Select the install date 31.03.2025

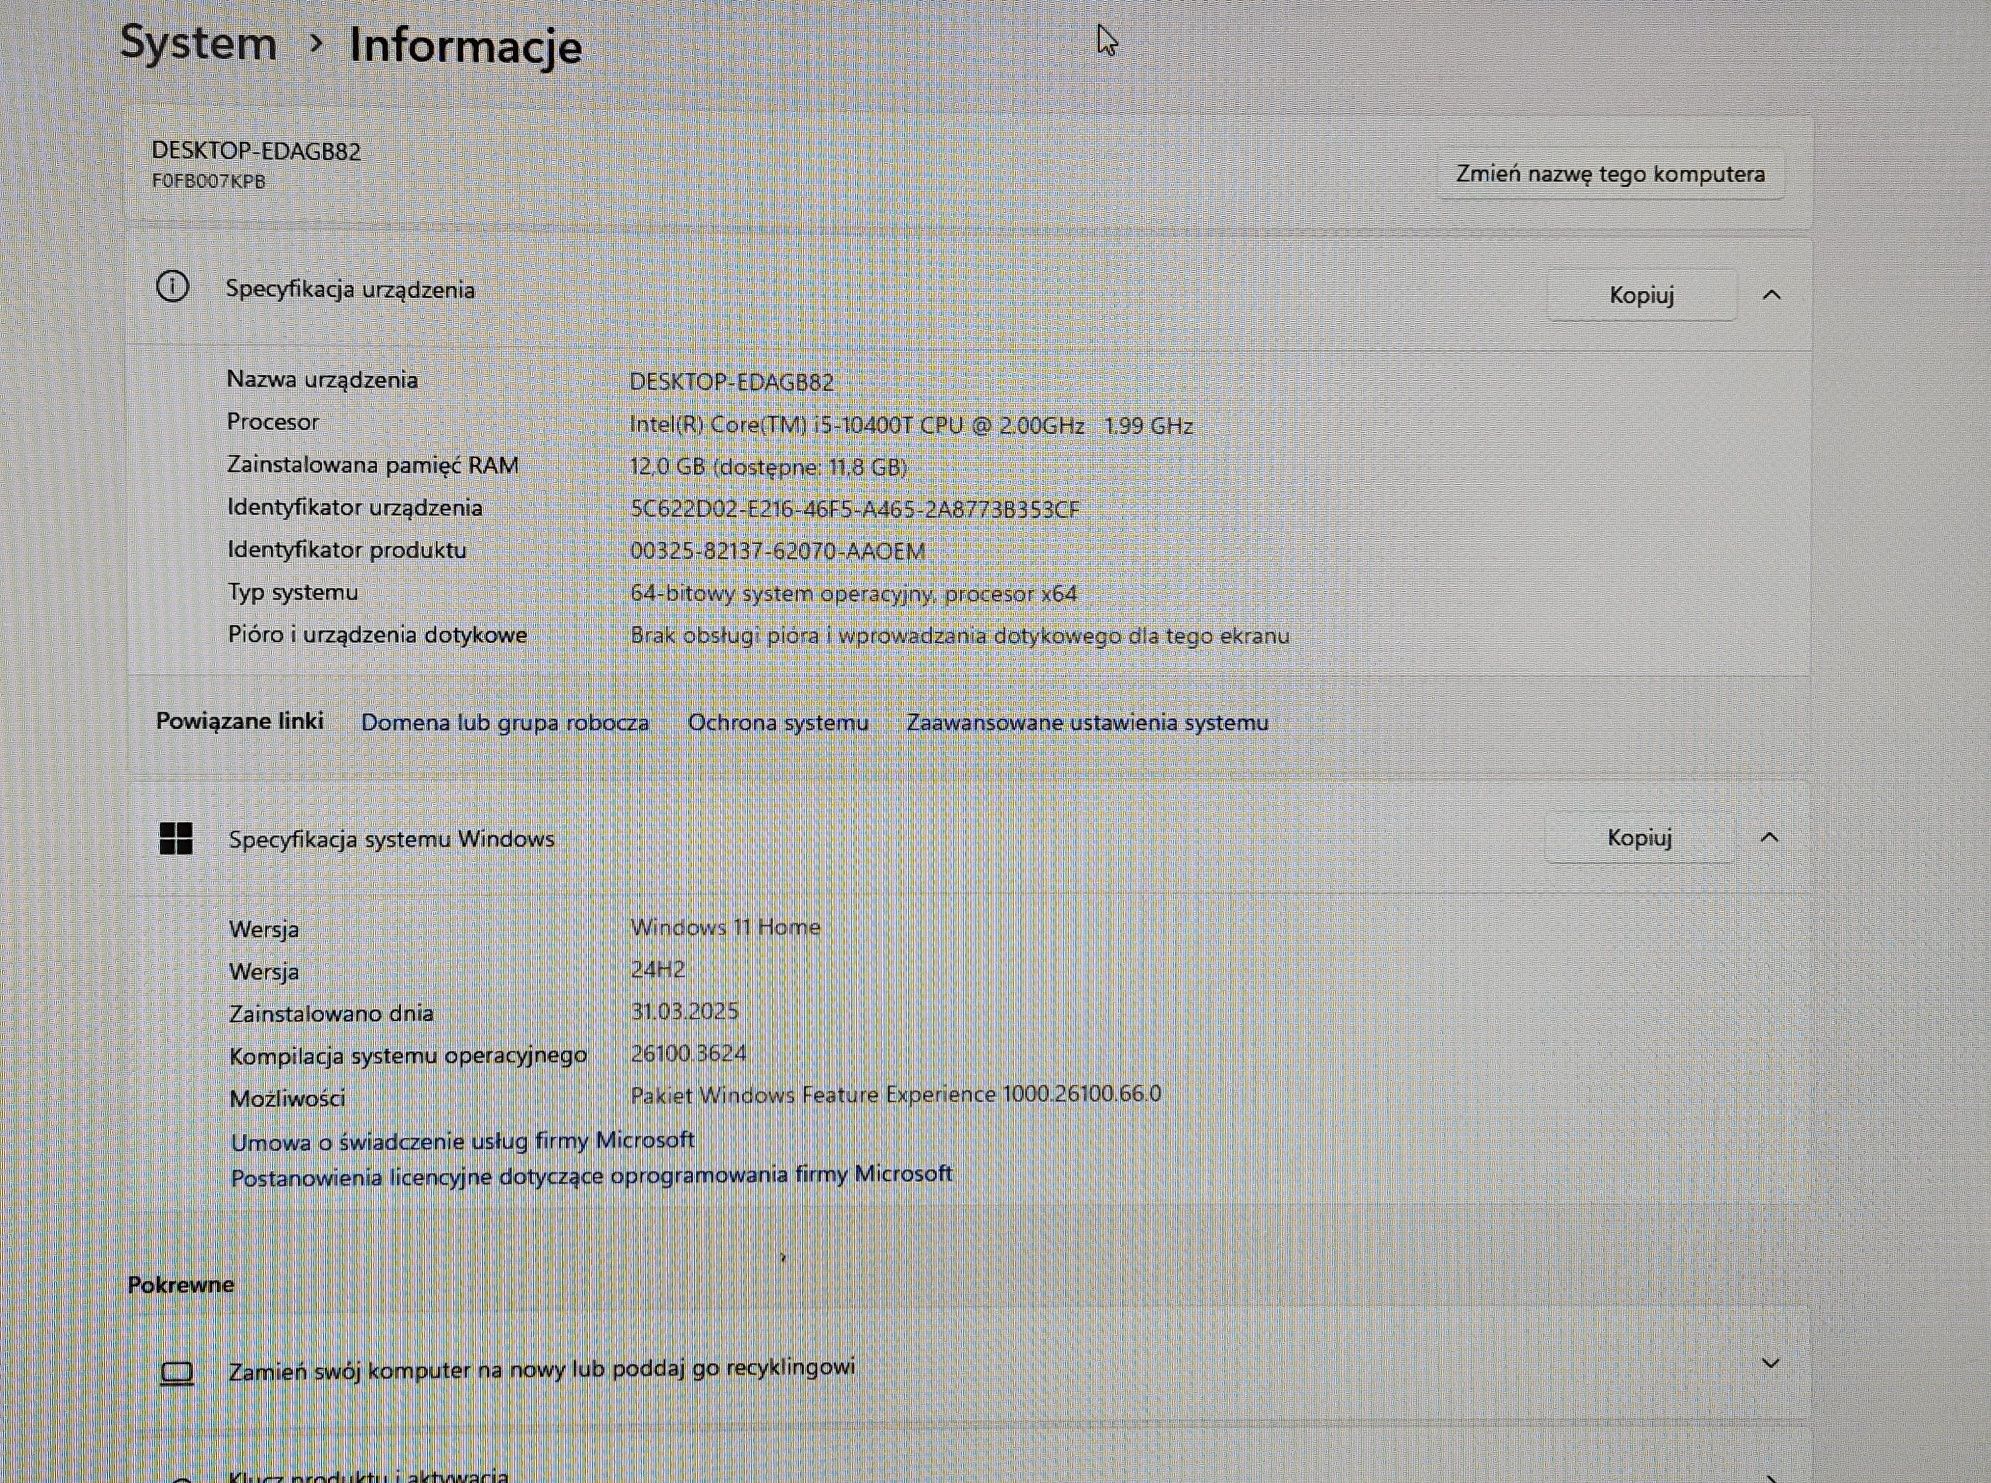click(684, 1011)
